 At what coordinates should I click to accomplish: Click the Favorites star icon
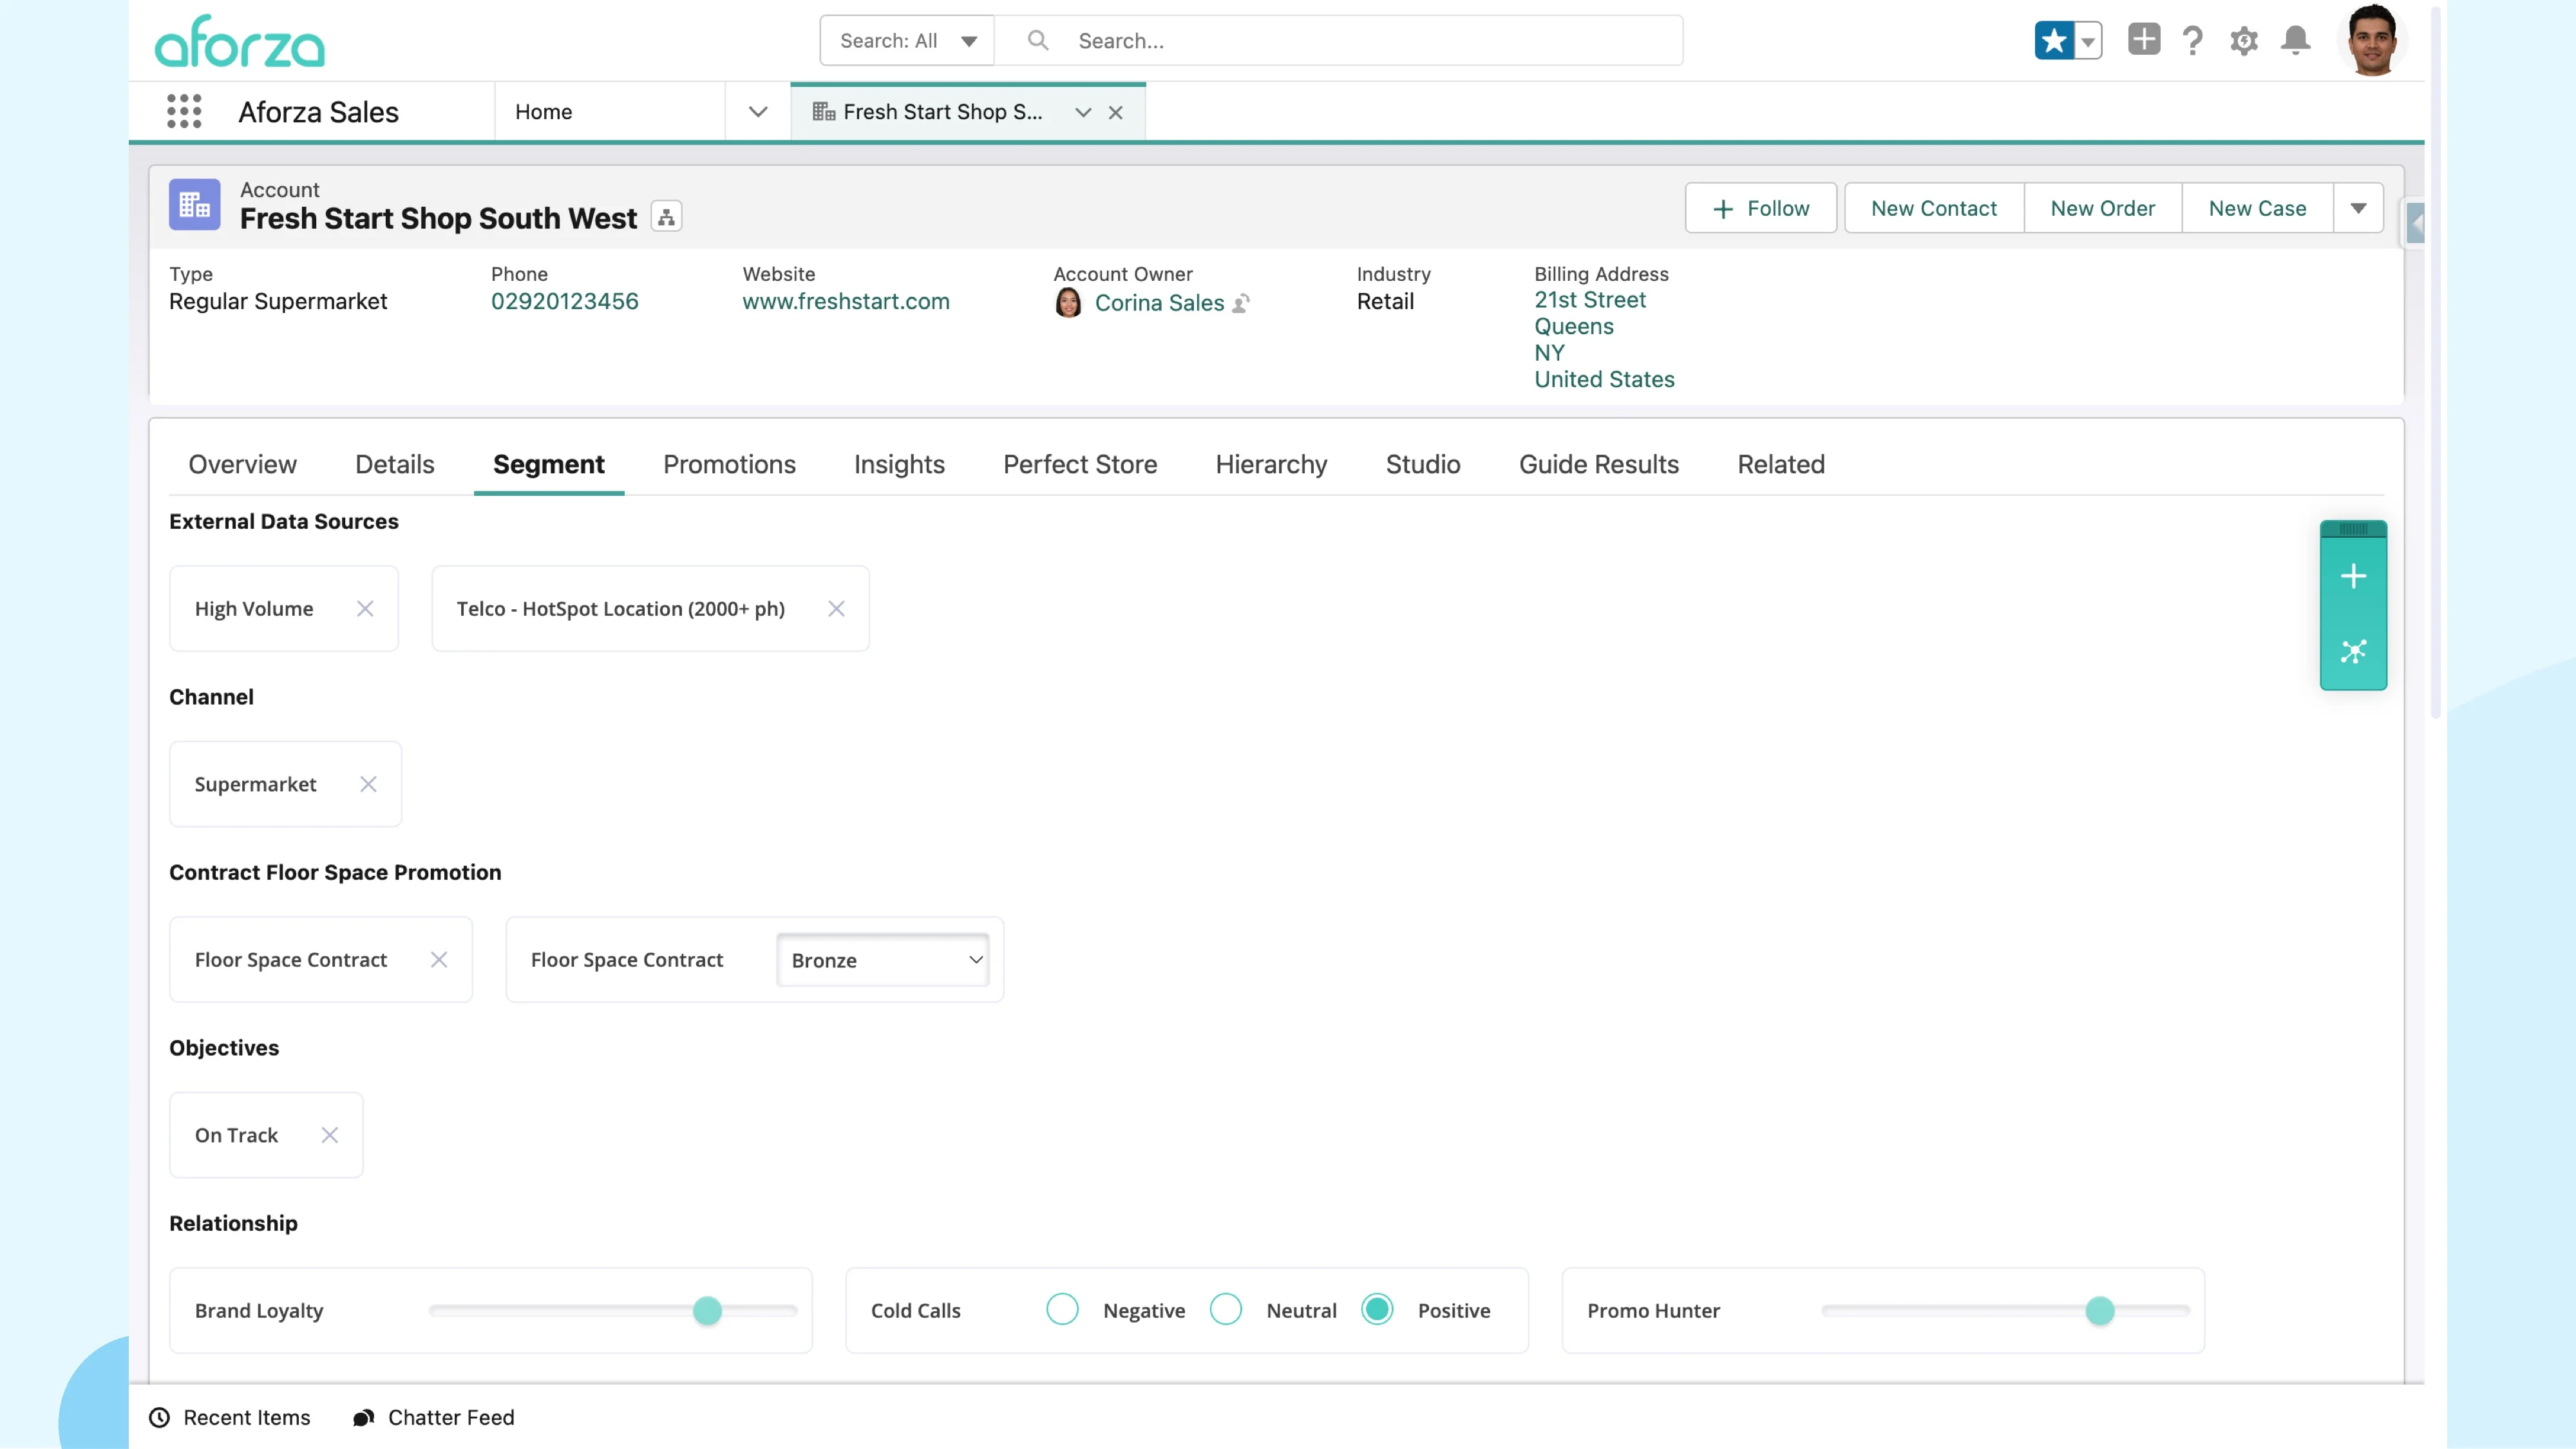tap(2054, 41)
